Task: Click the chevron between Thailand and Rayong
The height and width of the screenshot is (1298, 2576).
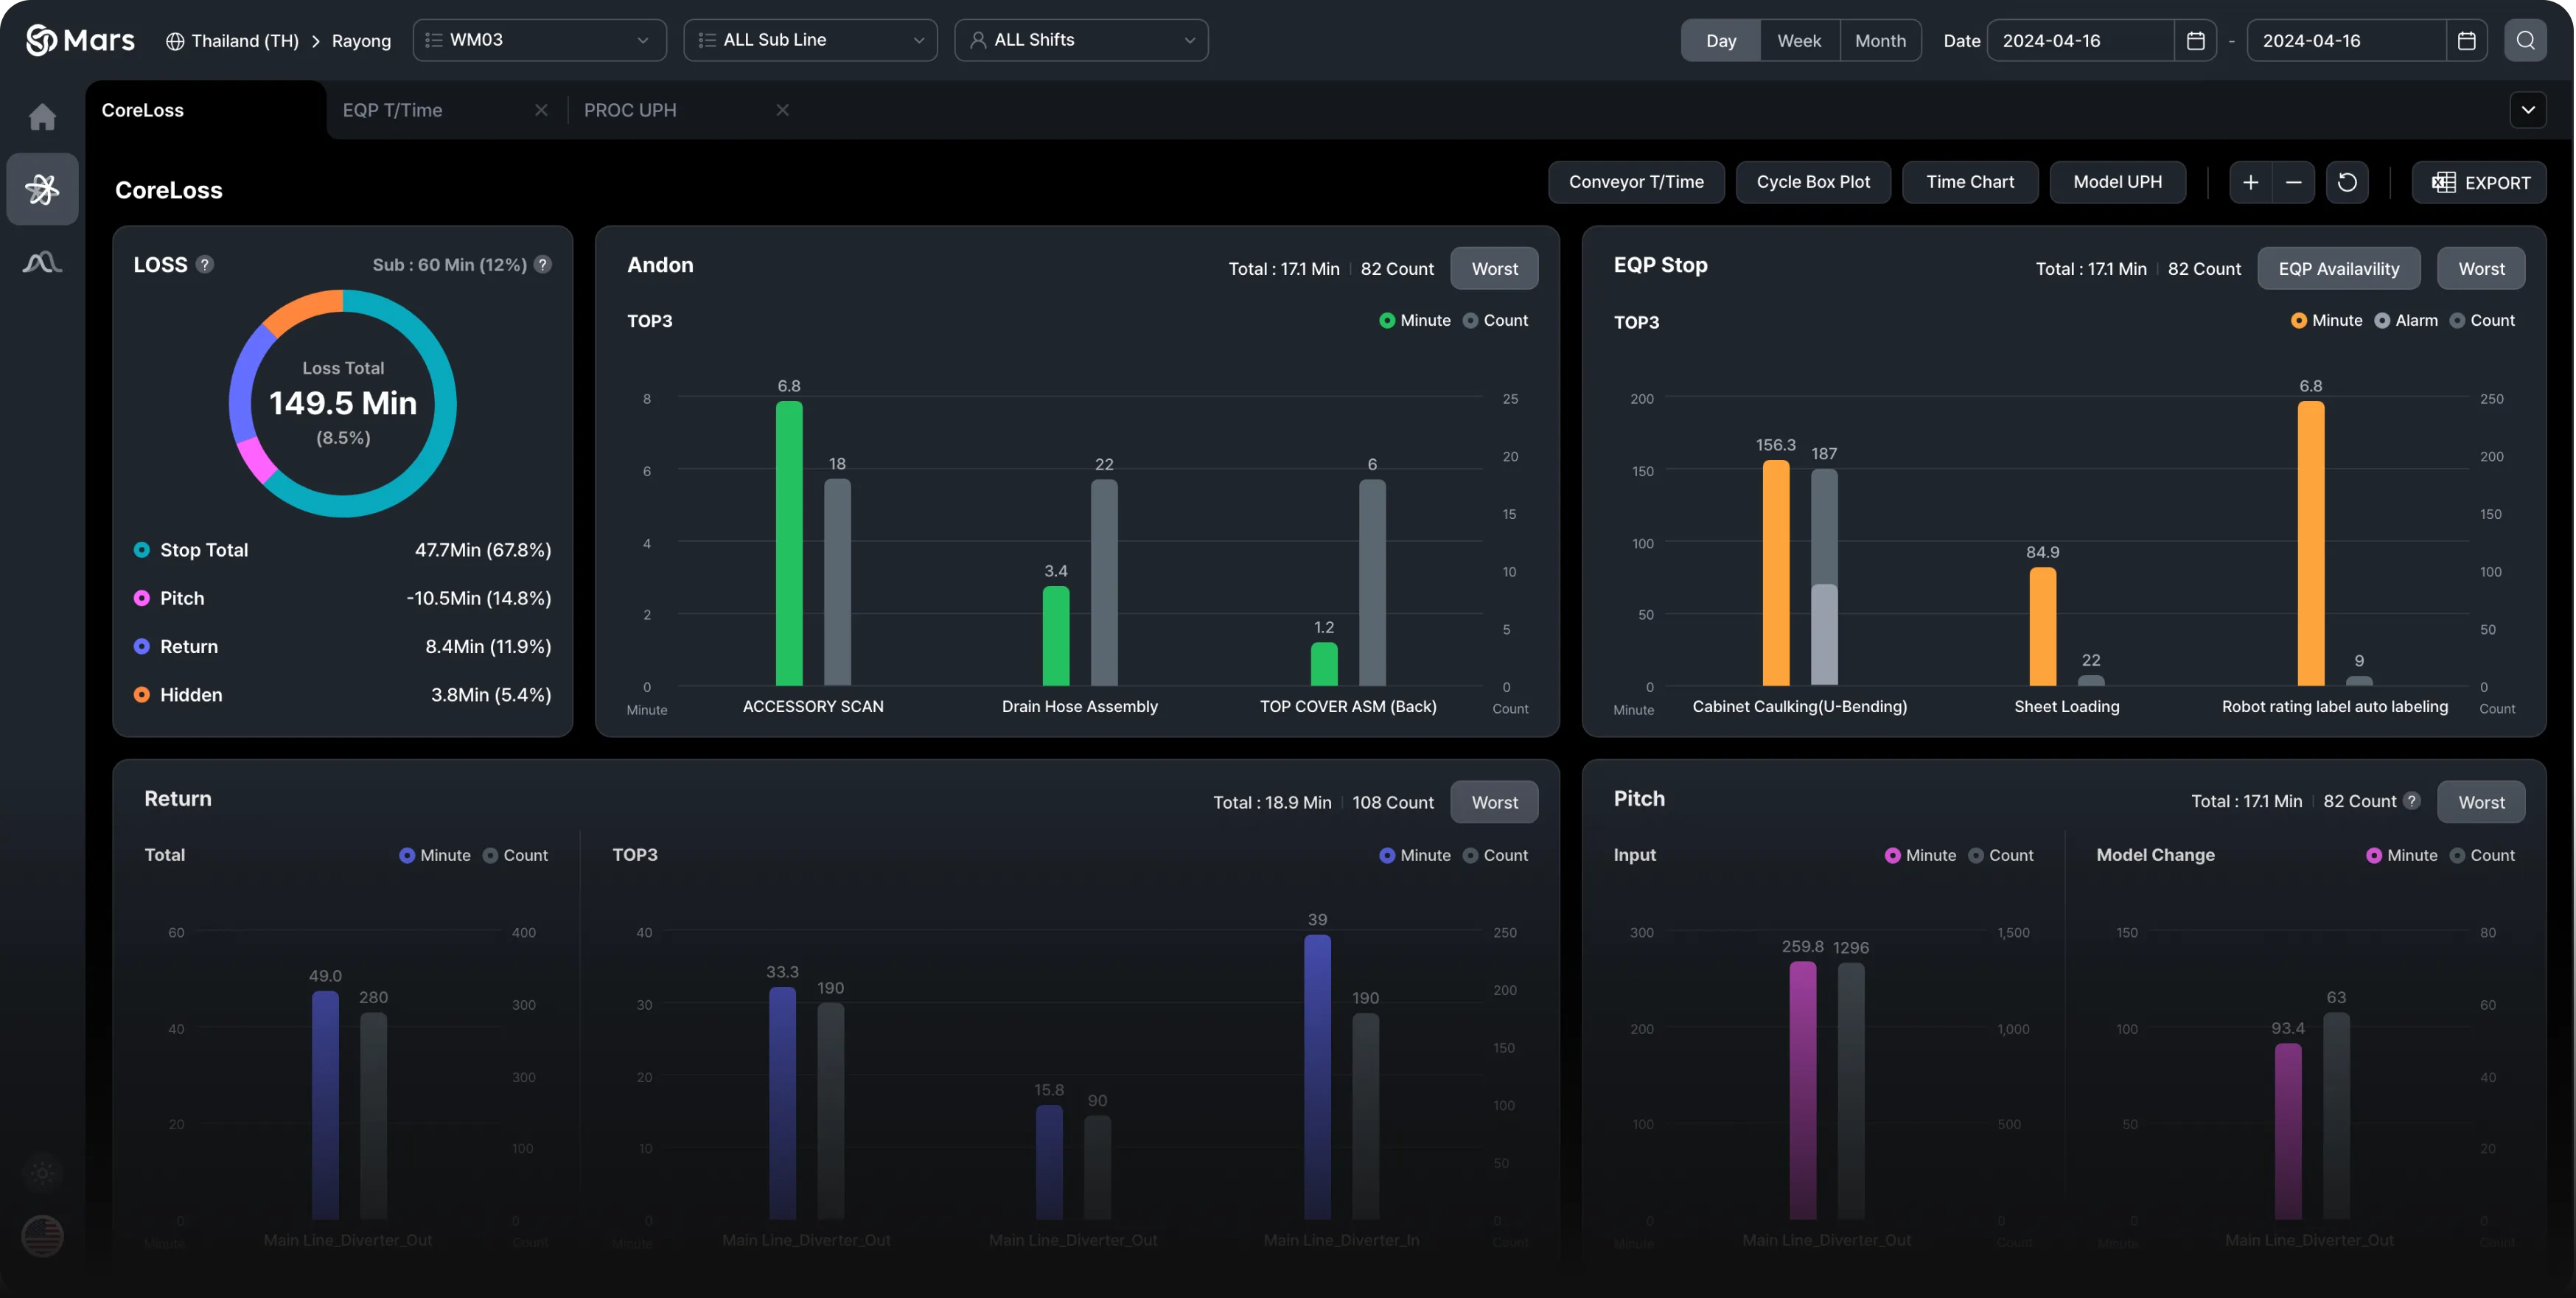Action: 315,41
